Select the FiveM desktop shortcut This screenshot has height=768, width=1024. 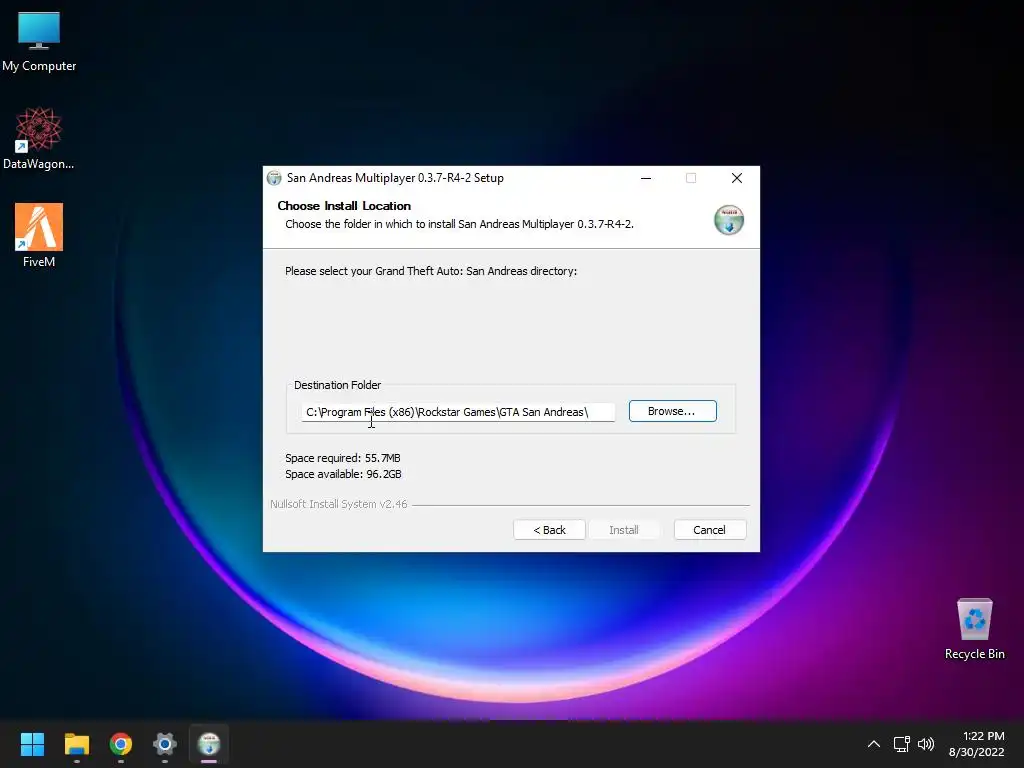click(x=39, y=235)
